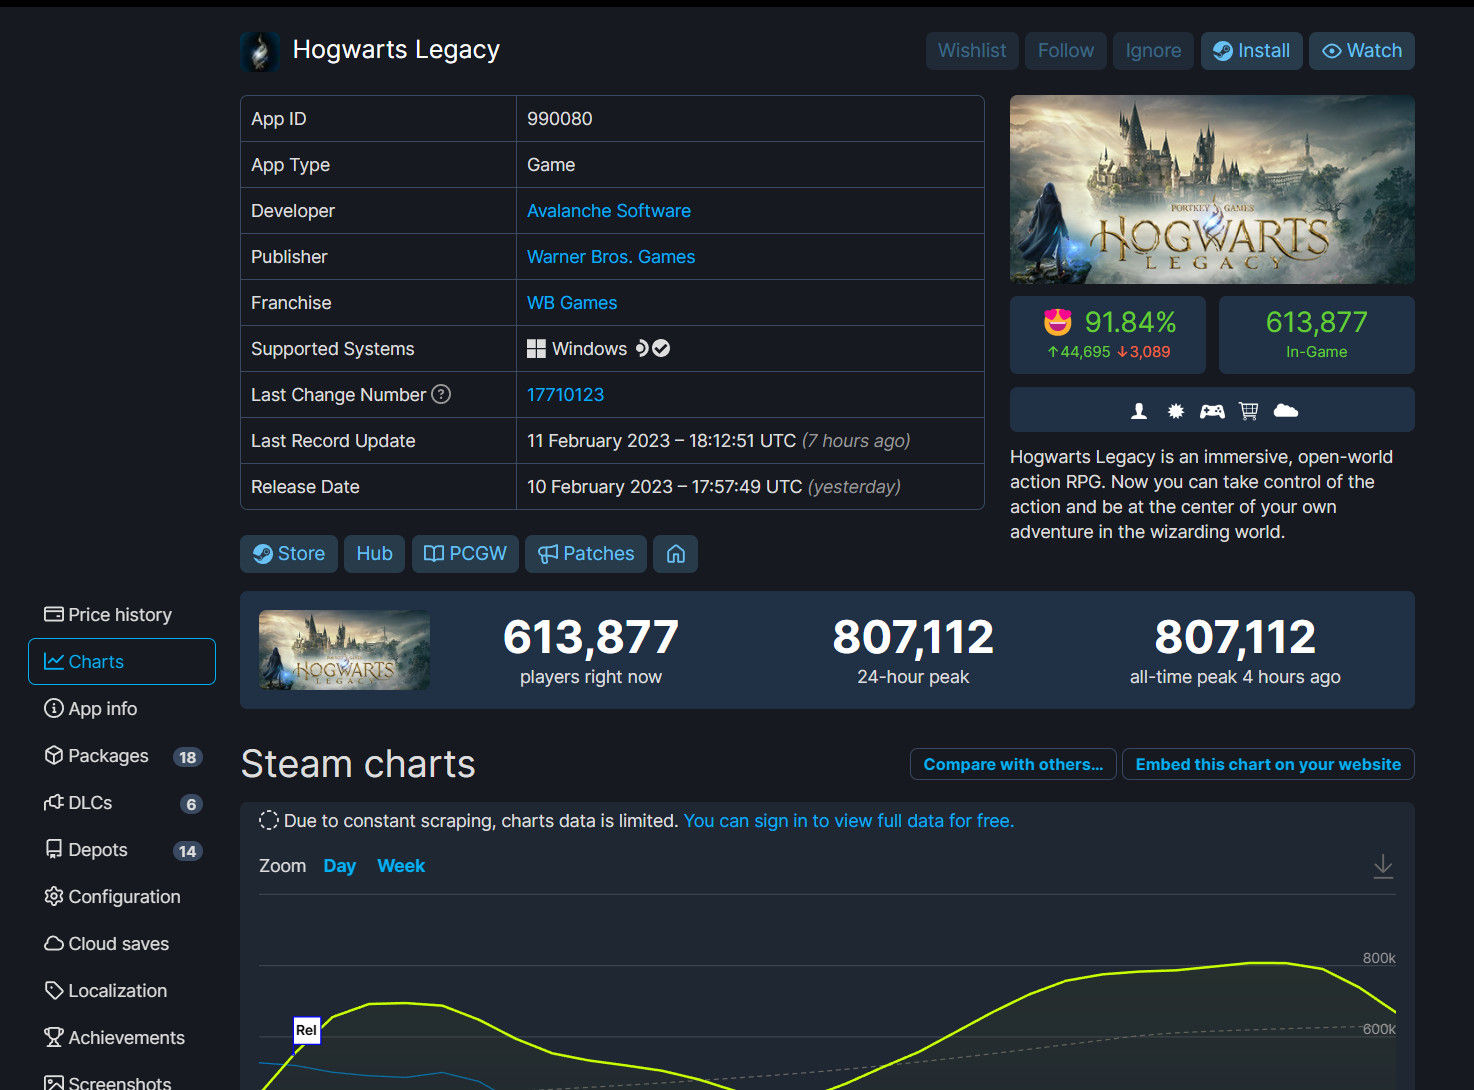Expand the DLCs section
Viewport: 1474px width, 1090px height.
pyautogui.click(x=91, y=802)
